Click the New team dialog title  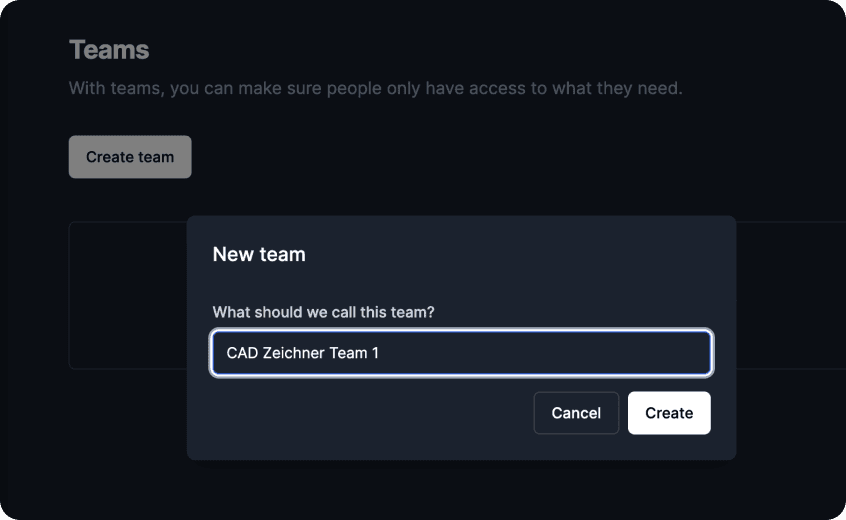[259, 254]
